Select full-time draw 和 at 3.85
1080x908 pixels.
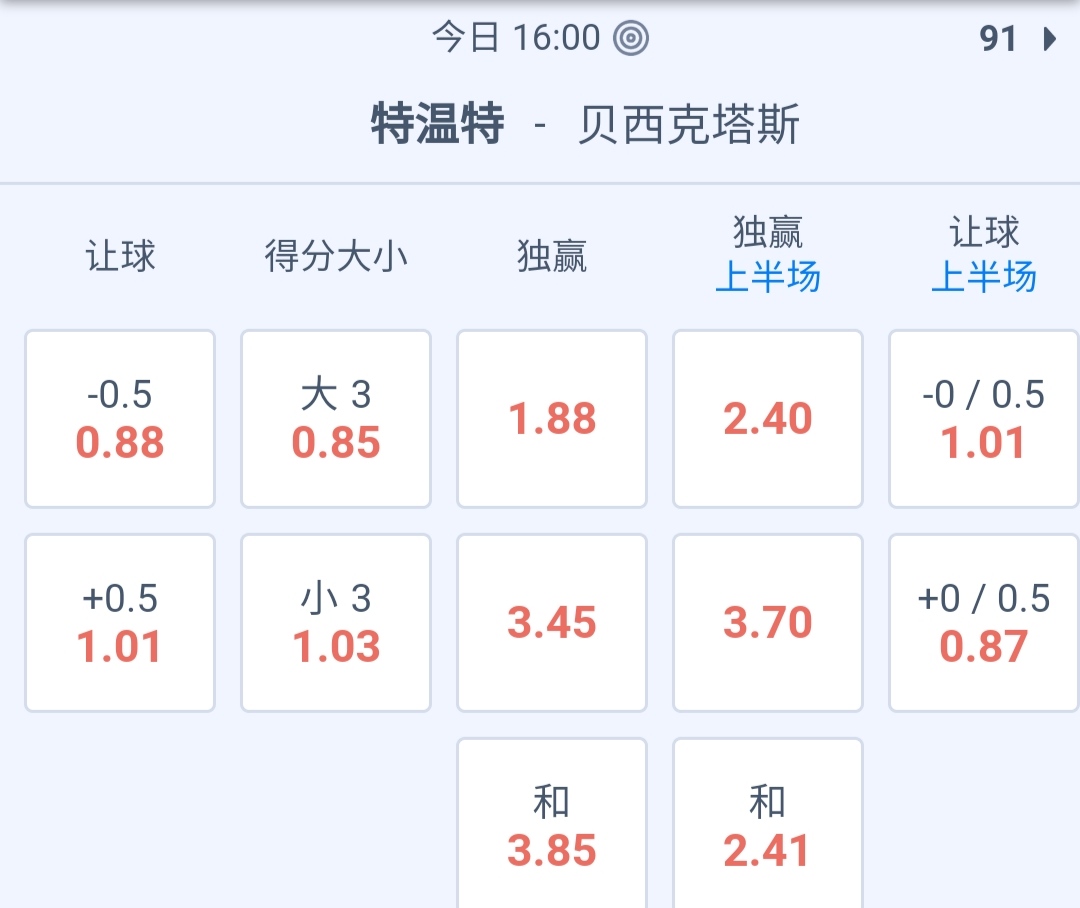(x=552, y=825)
